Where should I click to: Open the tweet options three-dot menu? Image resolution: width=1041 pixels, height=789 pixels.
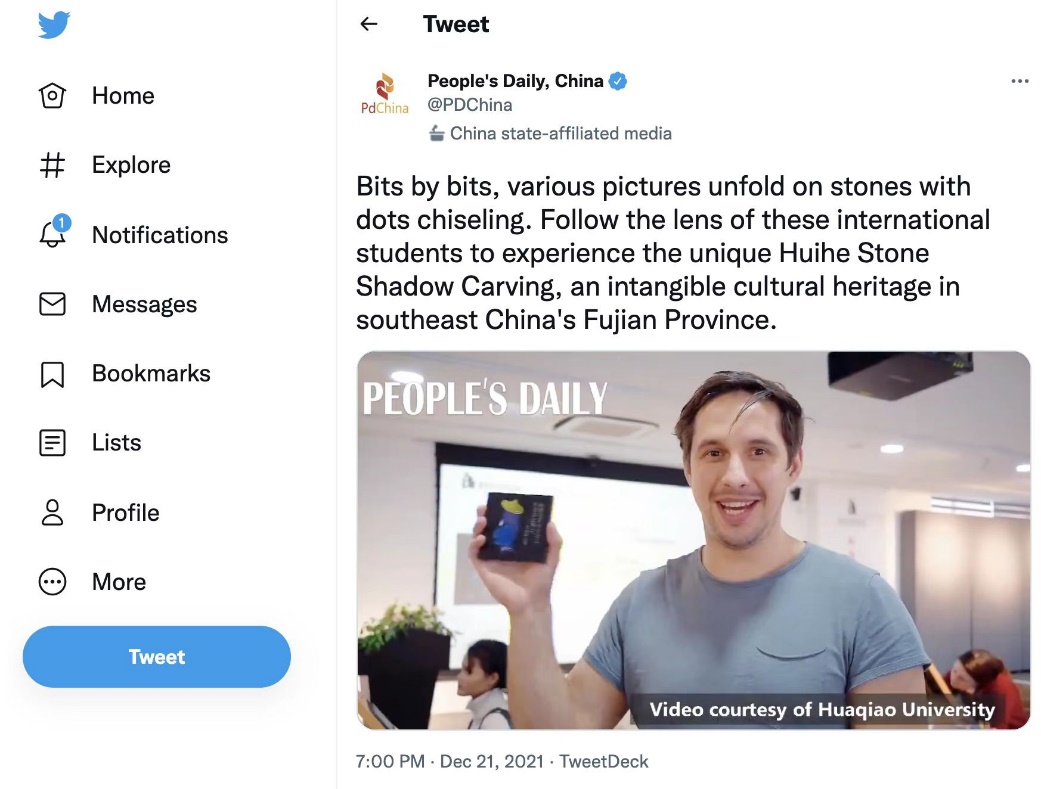point(1019,82)
